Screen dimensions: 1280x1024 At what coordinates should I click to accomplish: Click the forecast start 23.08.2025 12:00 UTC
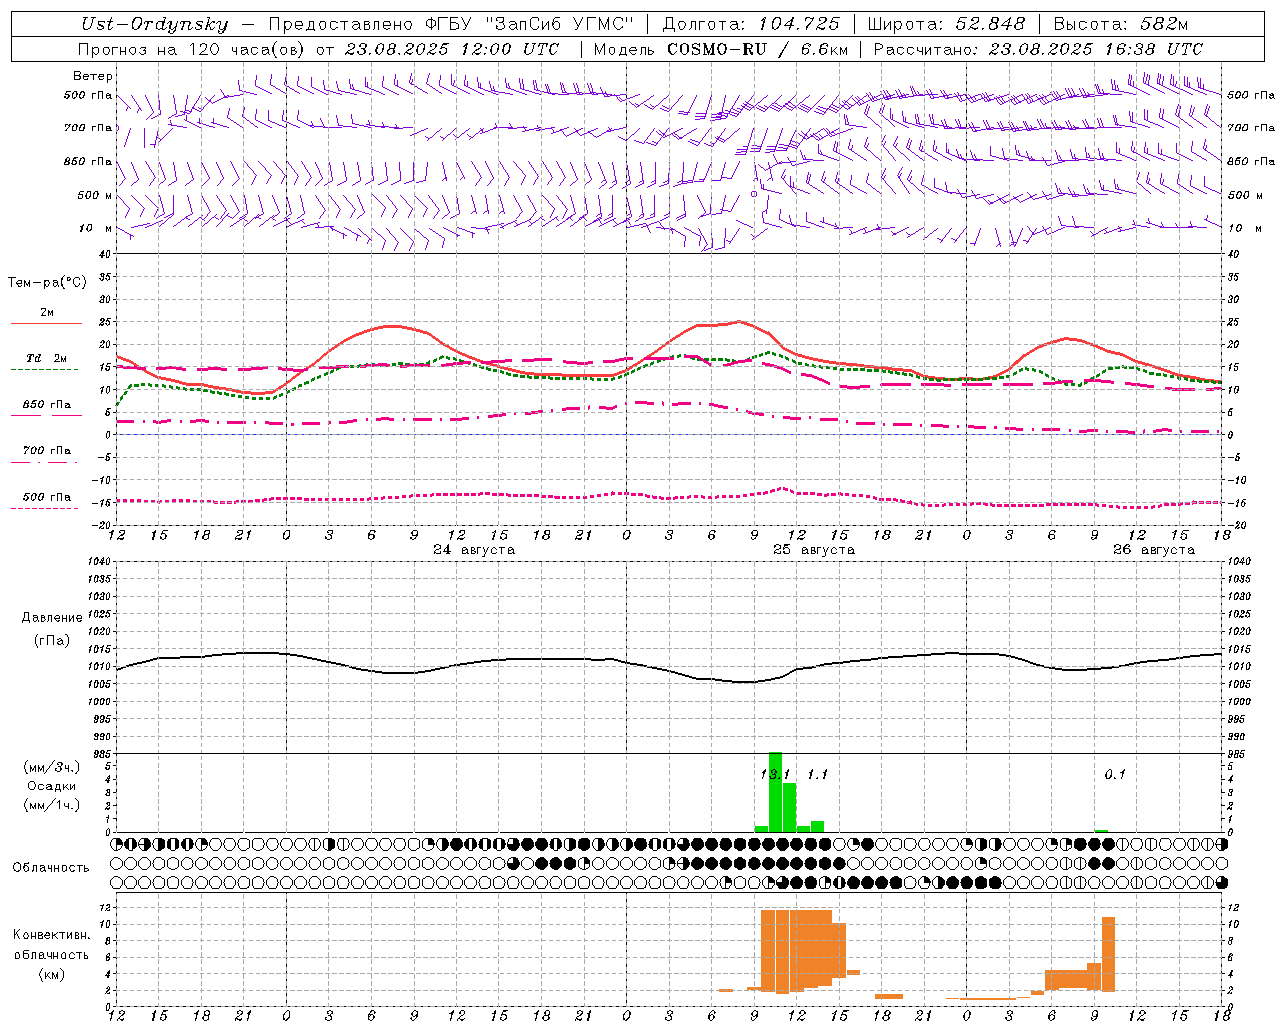point(452,49)
